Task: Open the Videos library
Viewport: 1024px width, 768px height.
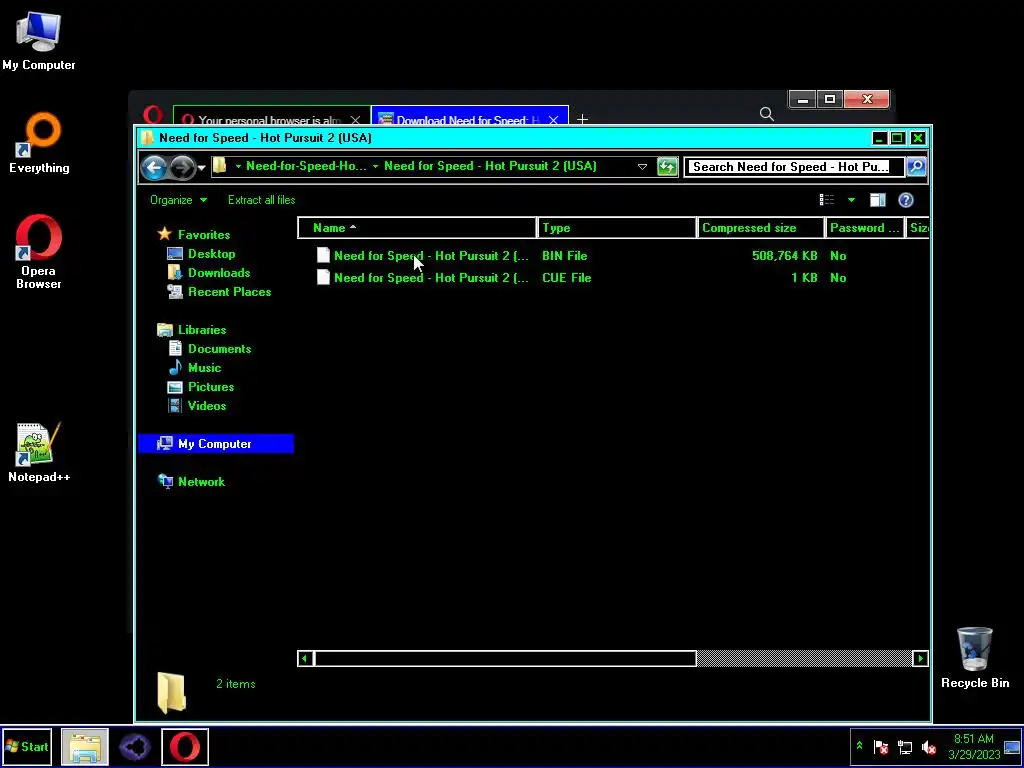Action: click(x=206, y=406)
